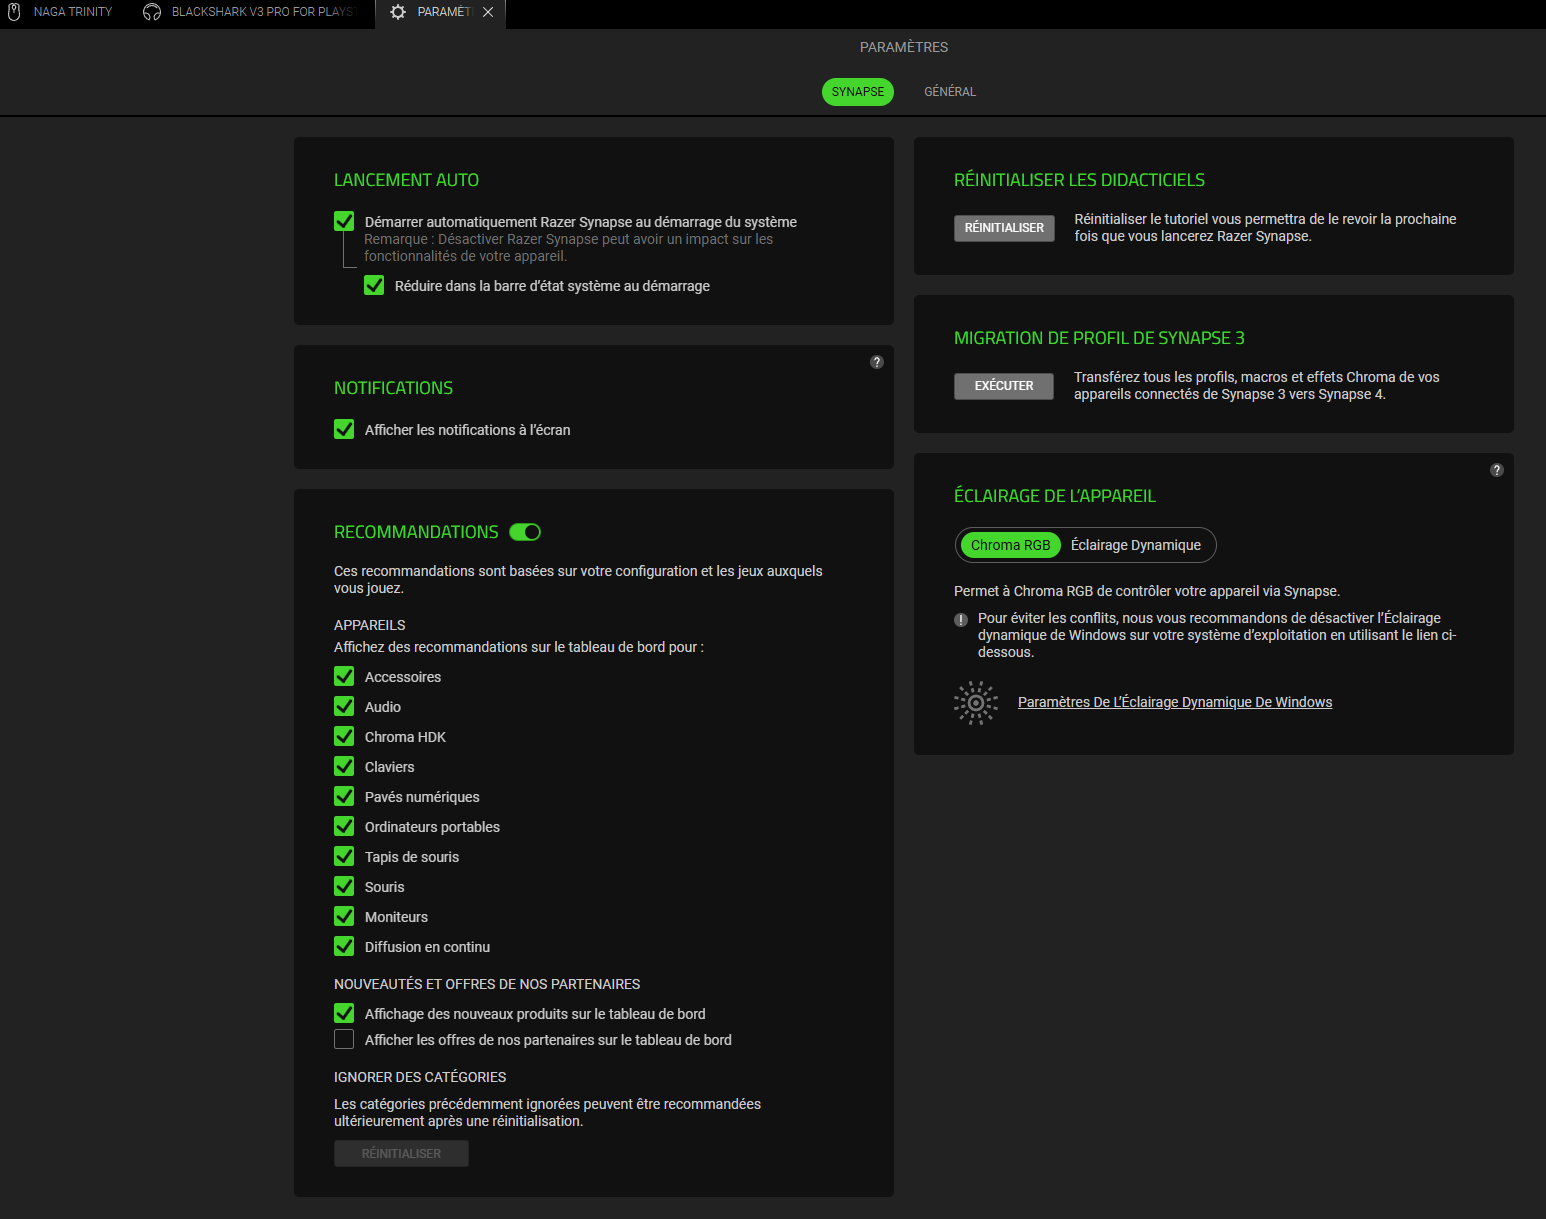Uncheck Ordinateurs portables recommendation

344,826
